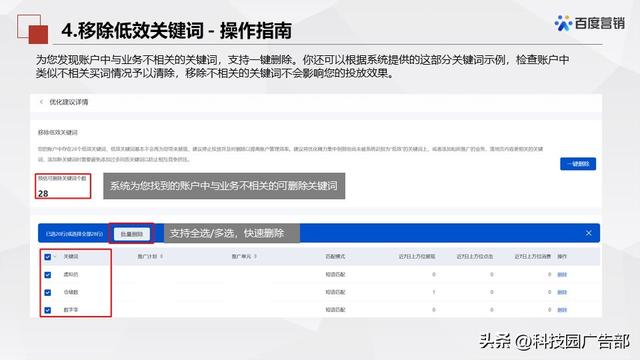640x360 pixels.
Task: Click 短语匹配 cell in first keyword row
Action: (335, 275)
